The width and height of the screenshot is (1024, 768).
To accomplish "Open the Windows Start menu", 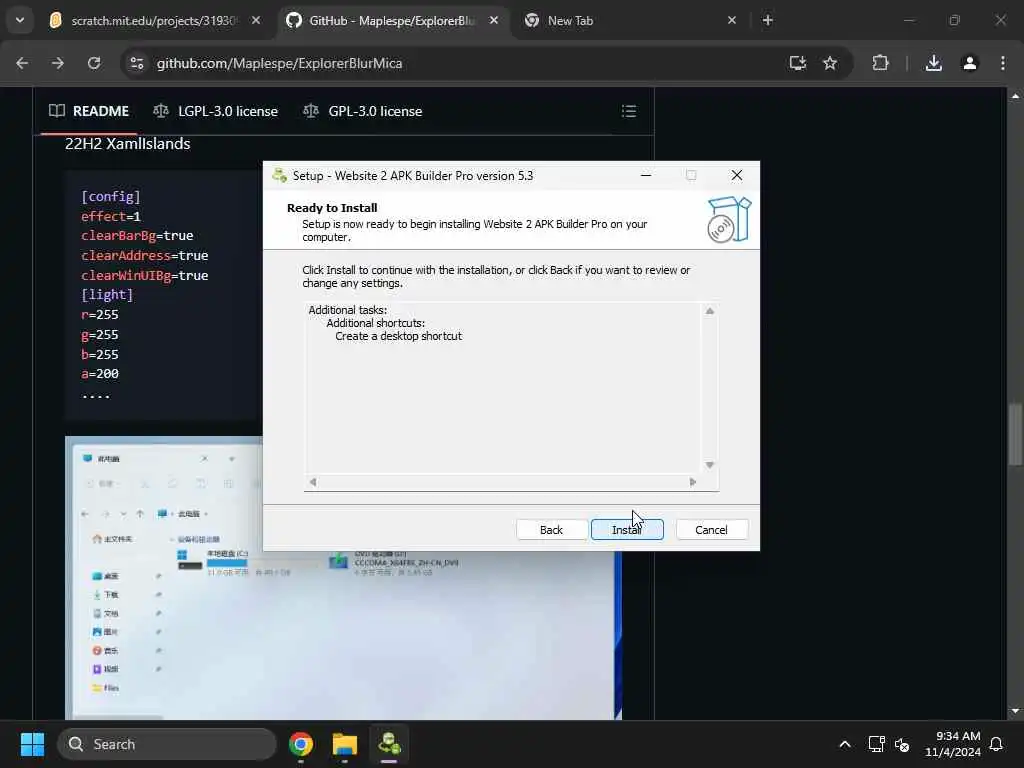I will click(x=32, y=744).
